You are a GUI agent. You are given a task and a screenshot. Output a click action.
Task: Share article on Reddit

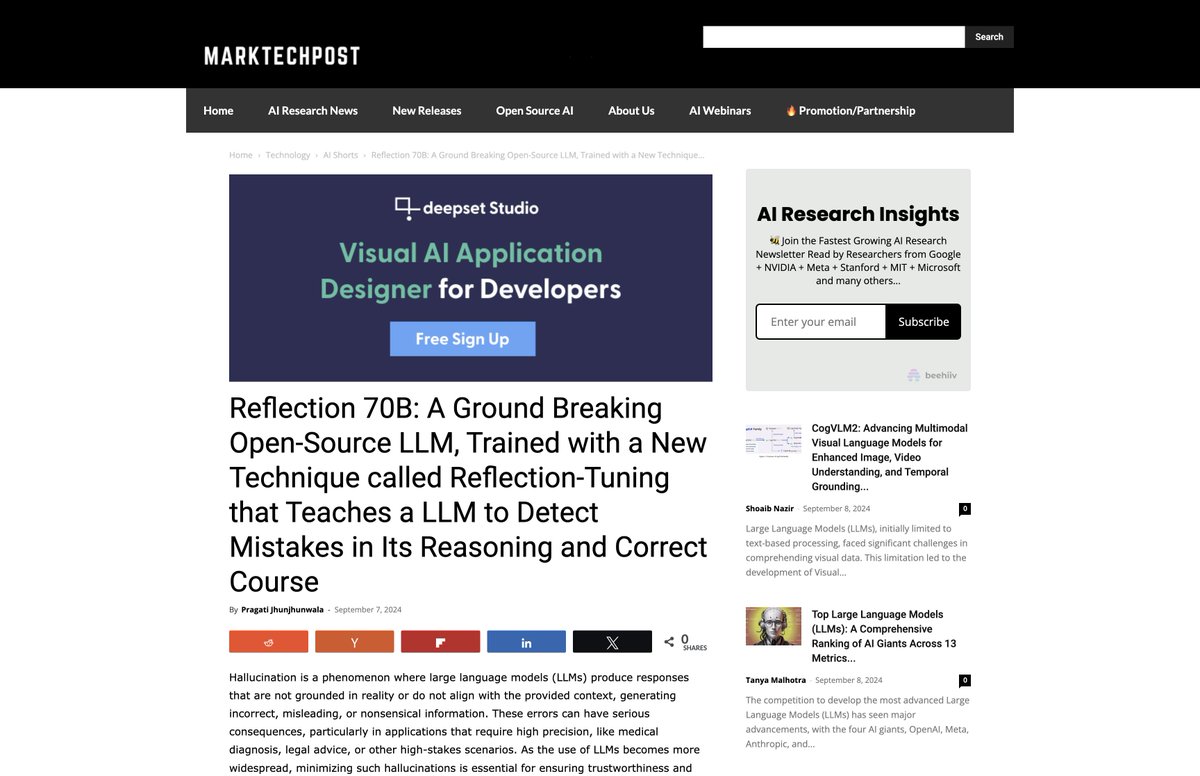pos(268,642)
